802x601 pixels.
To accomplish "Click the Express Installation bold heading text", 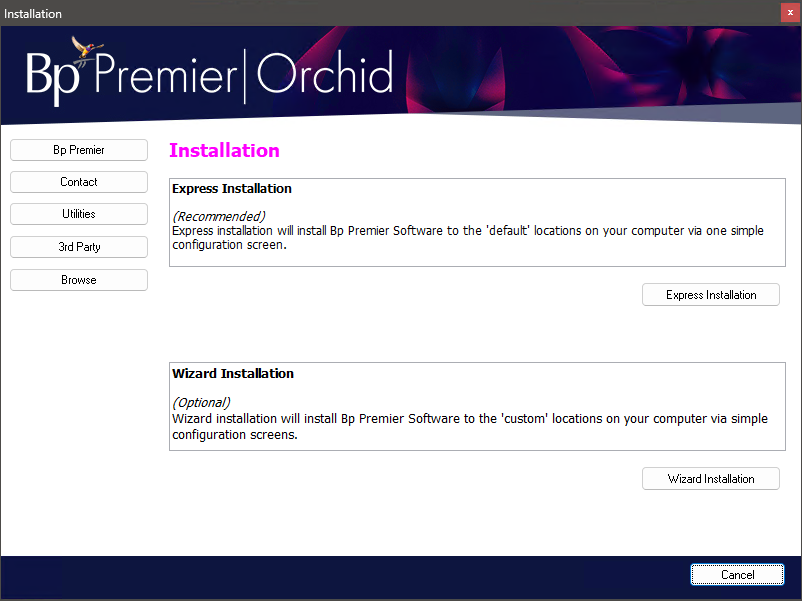I will [x=232, y=189].
